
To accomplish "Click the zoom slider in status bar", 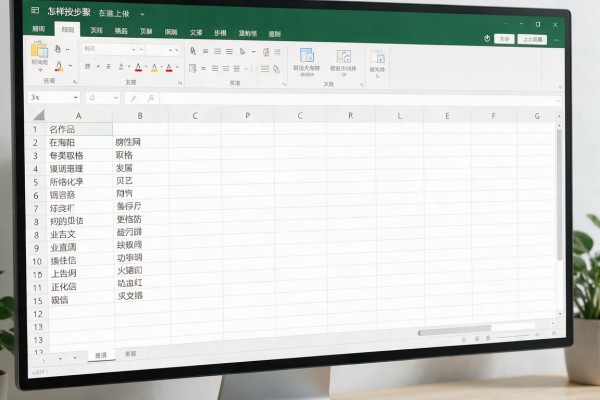I will click(513, 336).
